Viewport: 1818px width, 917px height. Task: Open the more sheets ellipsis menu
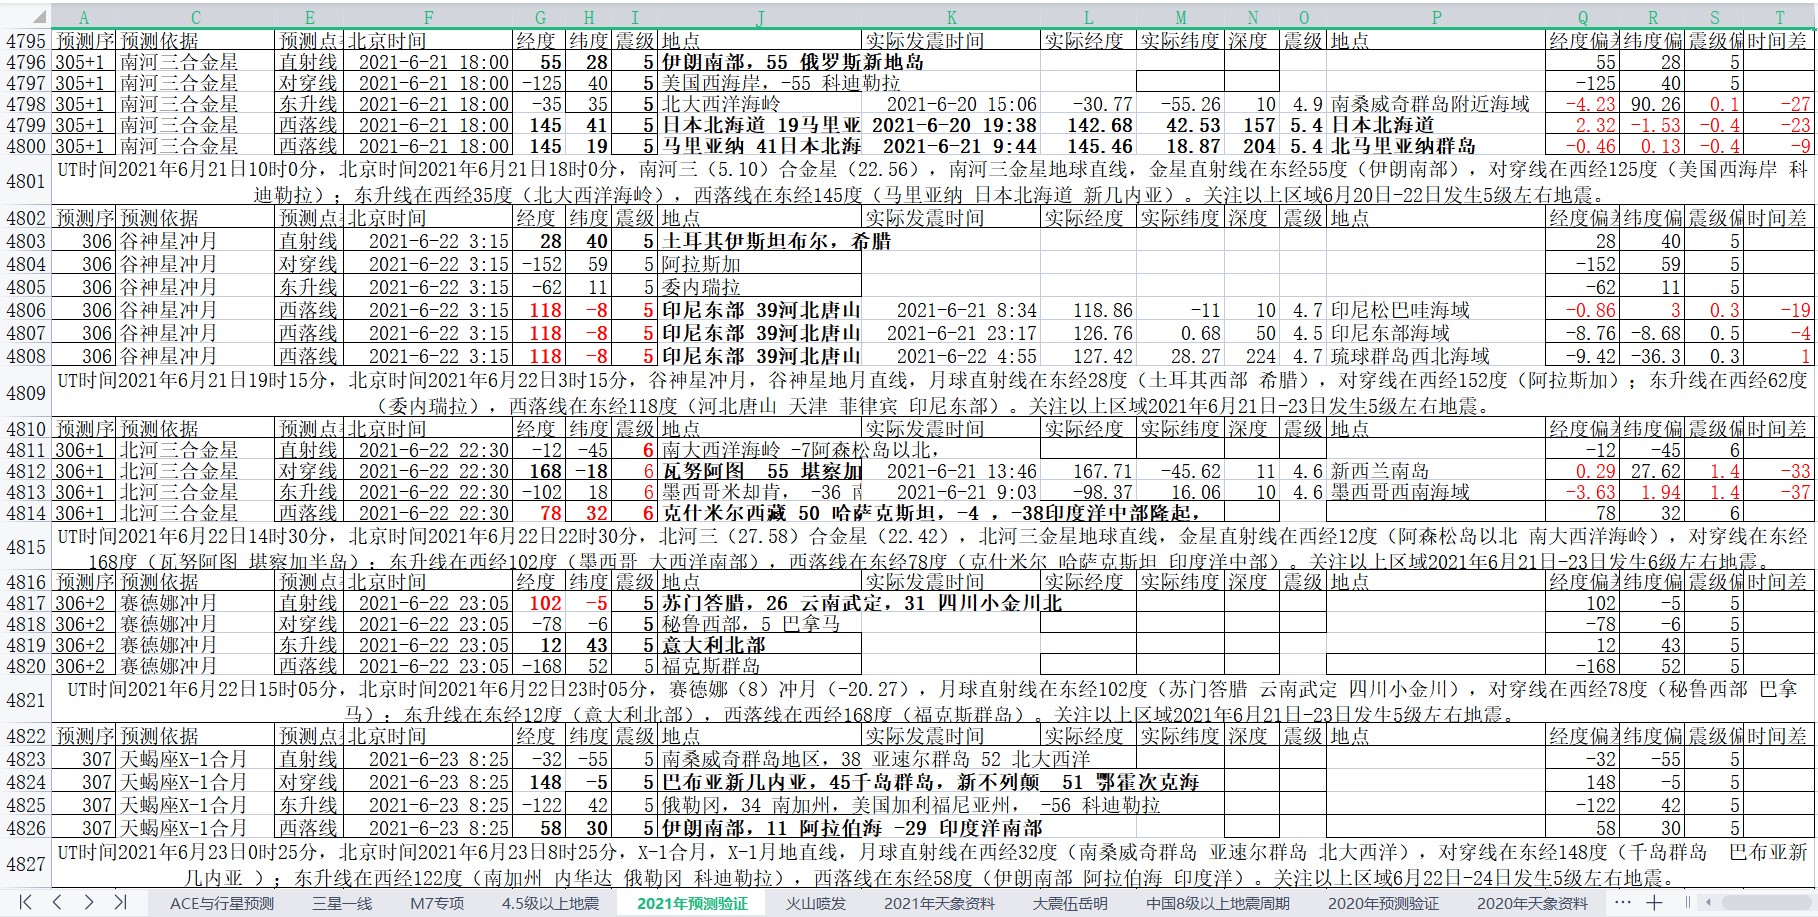click(x=1622, y=902)
